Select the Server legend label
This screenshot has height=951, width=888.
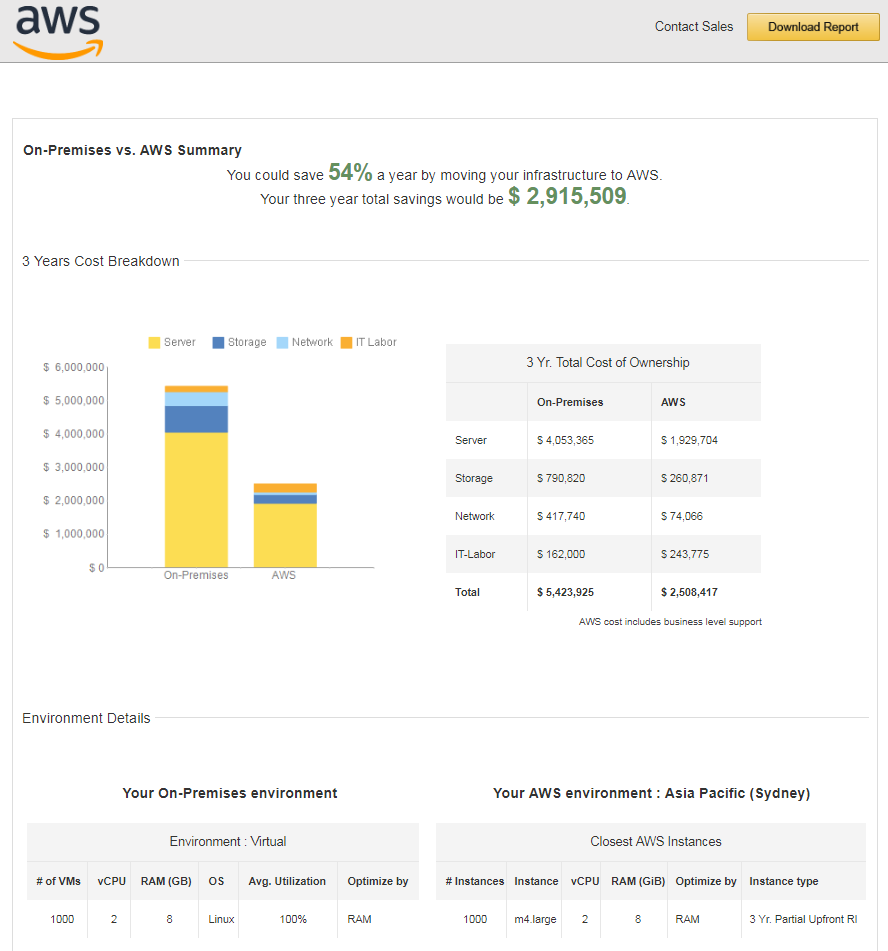coord(180,342)
